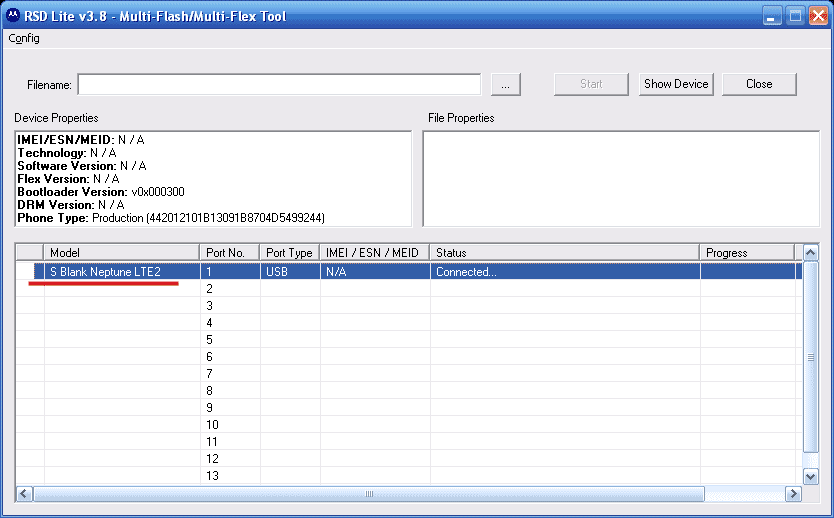Screen dimensions: 834x518
Task: Click the IMEI / ESN / MEID column header
Action: point(375,253)
